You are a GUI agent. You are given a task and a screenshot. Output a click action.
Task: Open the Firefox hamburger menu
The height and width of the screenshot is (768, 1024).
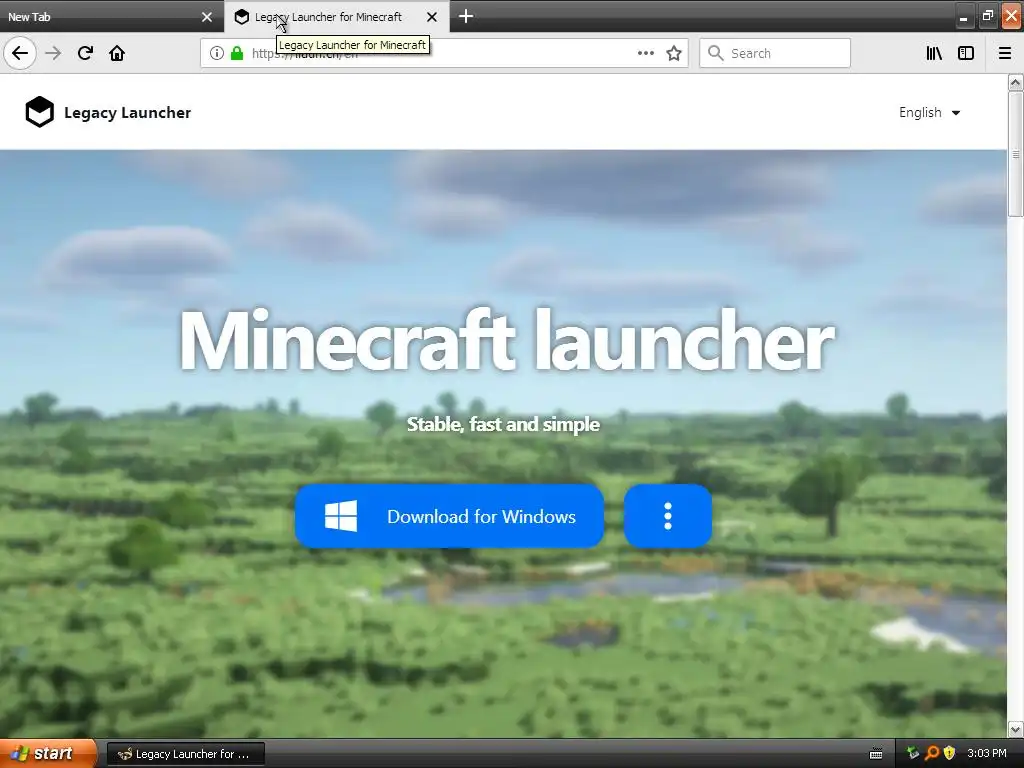pos(1005,53)
